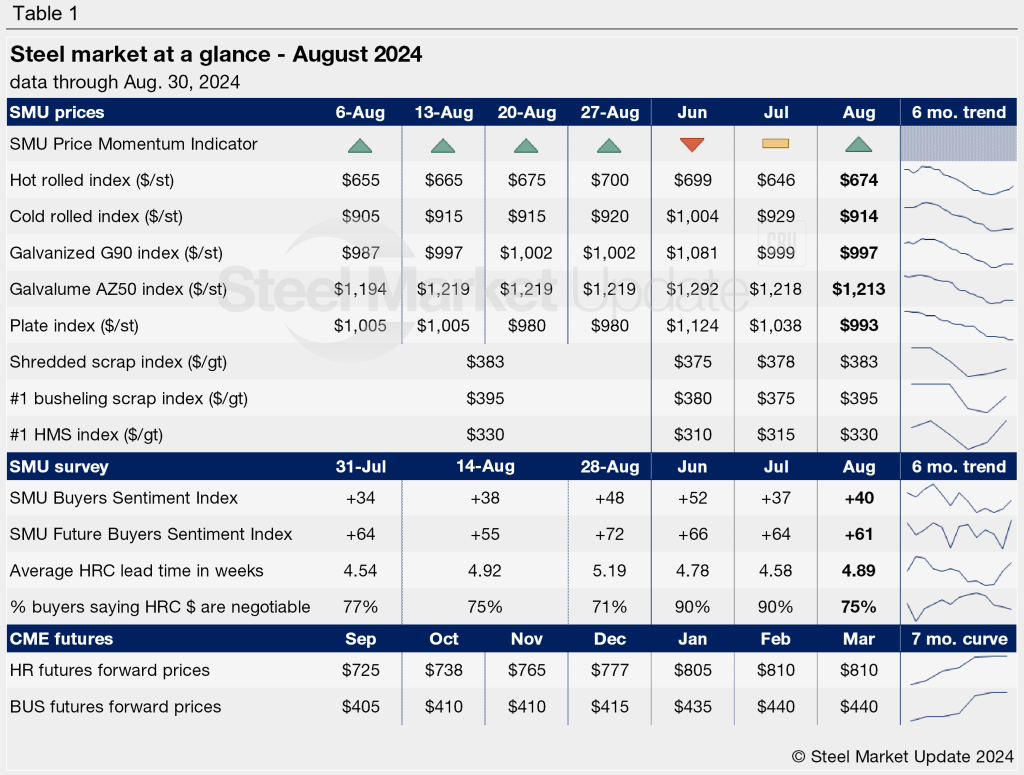Click the yellow neutral bar for Jul momentum

[x=776, y=144]
